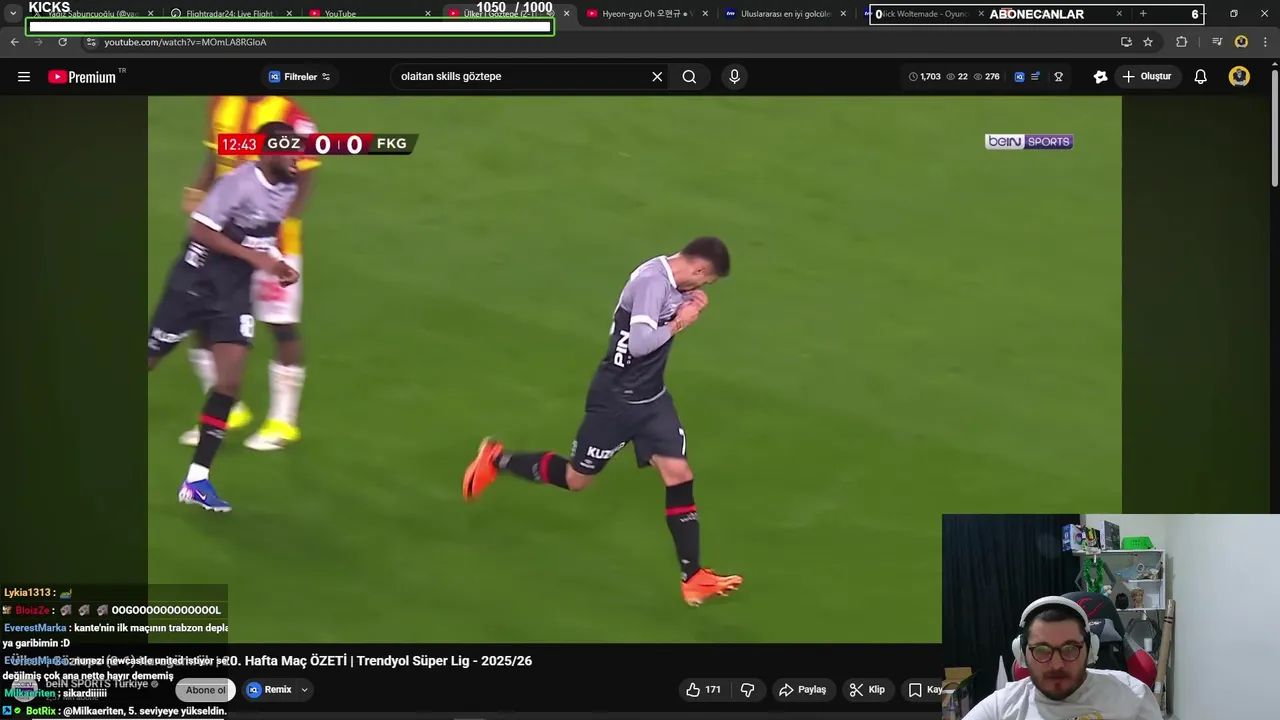This screenshot has height=720, width=1280.
Task: Click the 276 eye-count stat
Action: (986, 77)
